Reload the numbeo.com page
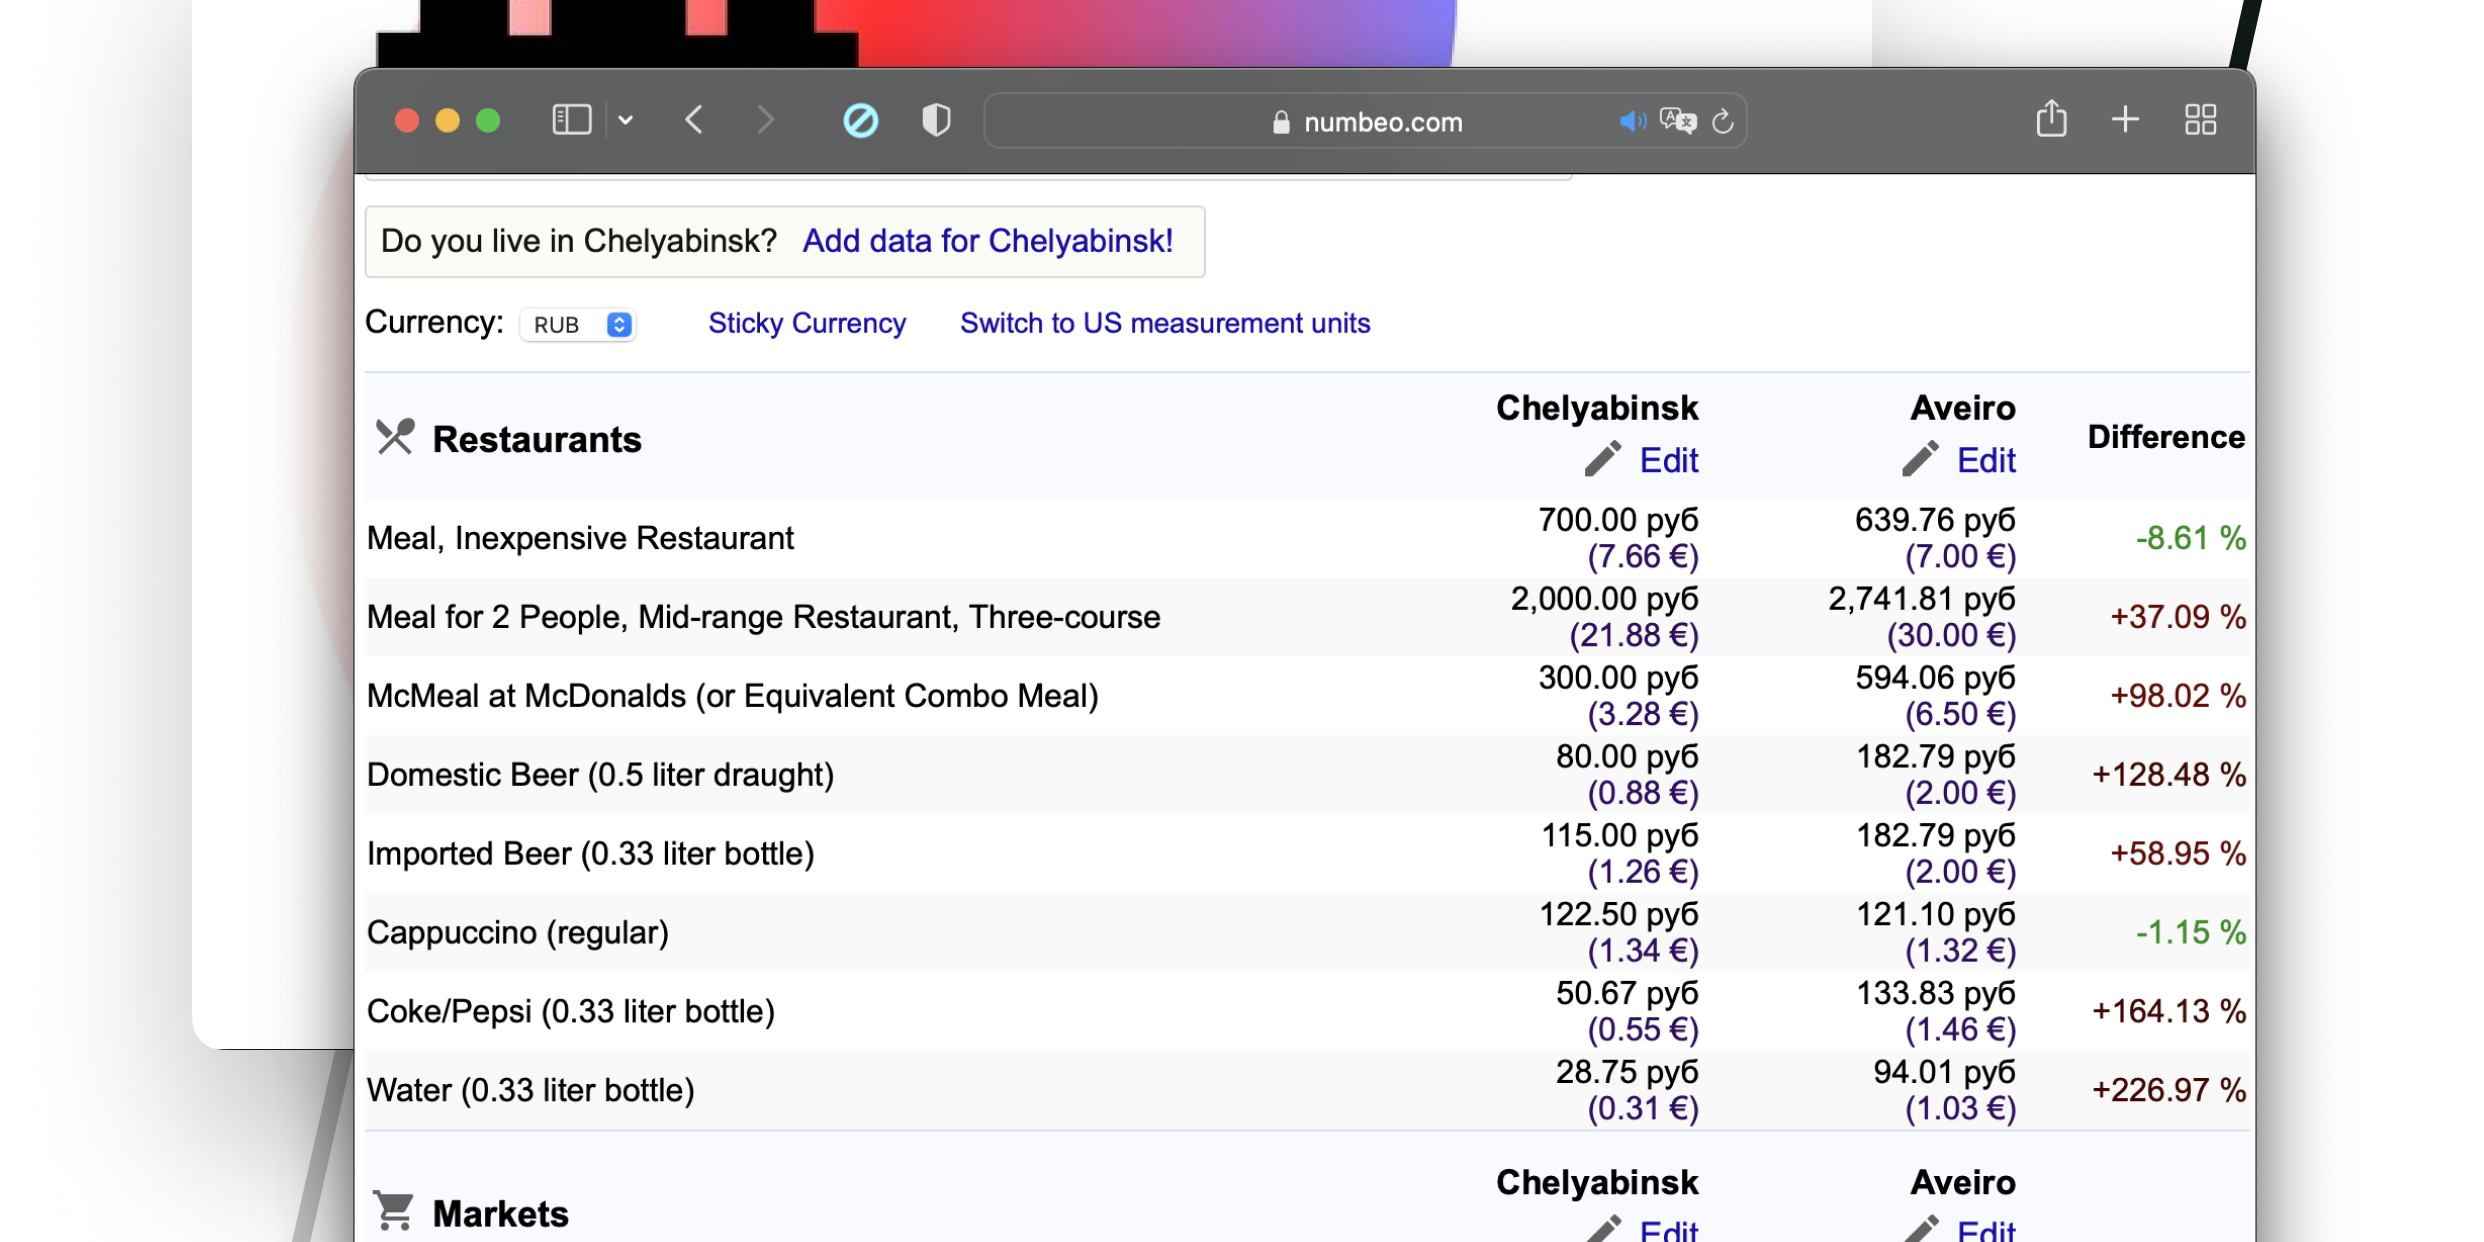The image size is (2484, 1242). pos(1723,122)
